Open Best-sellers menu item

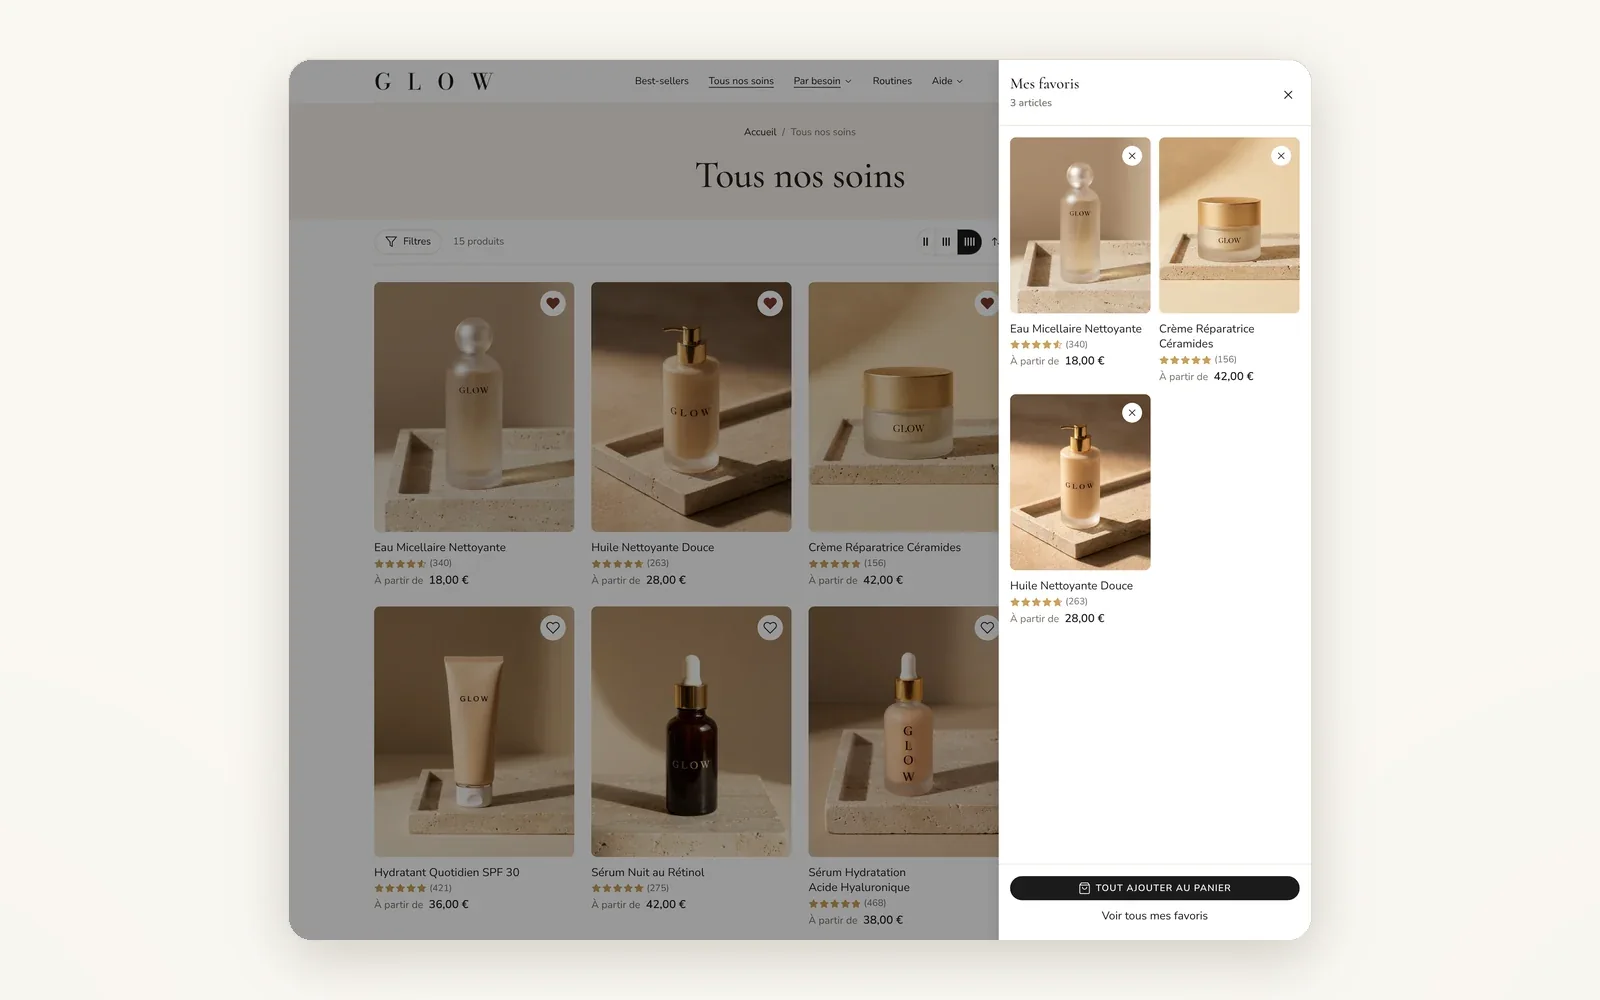662,81
